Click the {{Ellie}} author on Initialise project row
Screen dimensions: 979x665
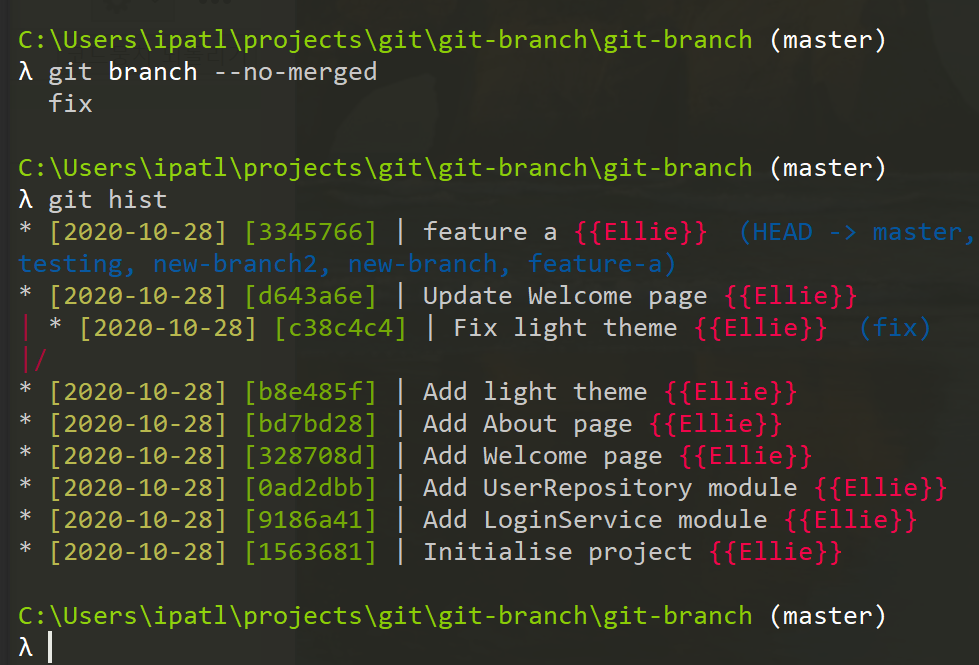coord(775,552)
